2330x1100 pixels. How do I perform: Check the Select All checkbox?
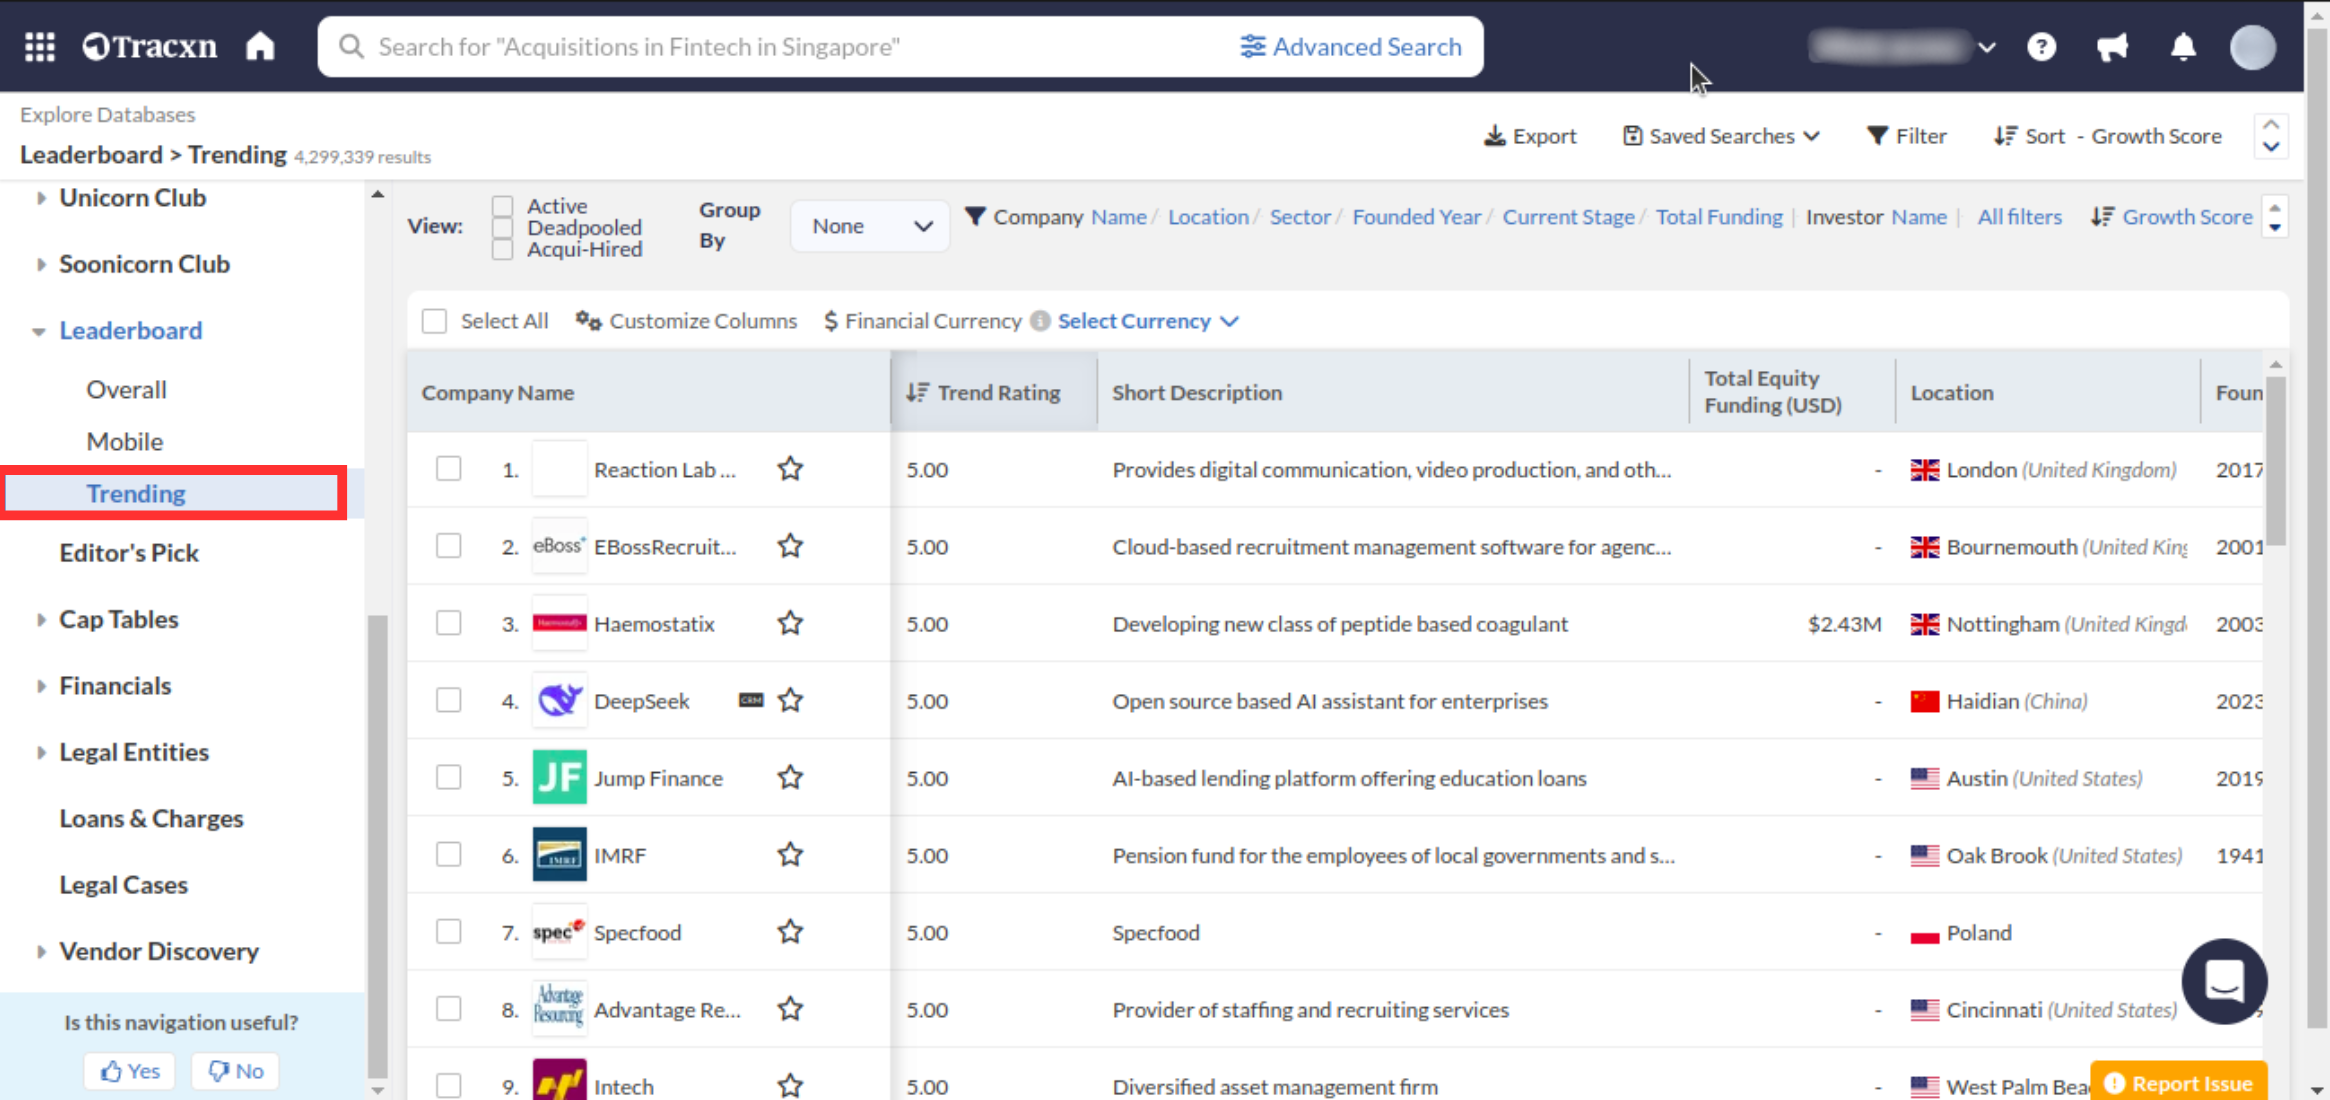tap(434, 321)
